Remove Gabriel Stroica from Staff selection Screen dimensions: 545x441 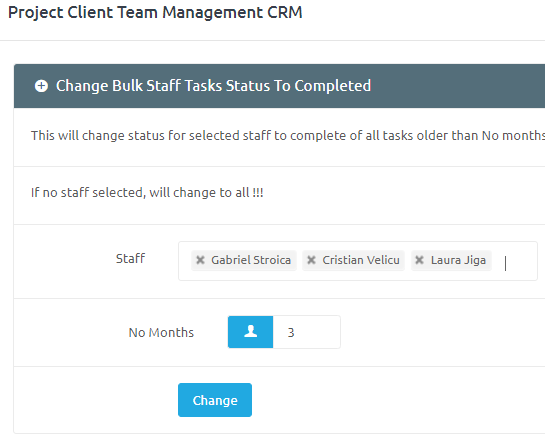[x=200, y=260]
